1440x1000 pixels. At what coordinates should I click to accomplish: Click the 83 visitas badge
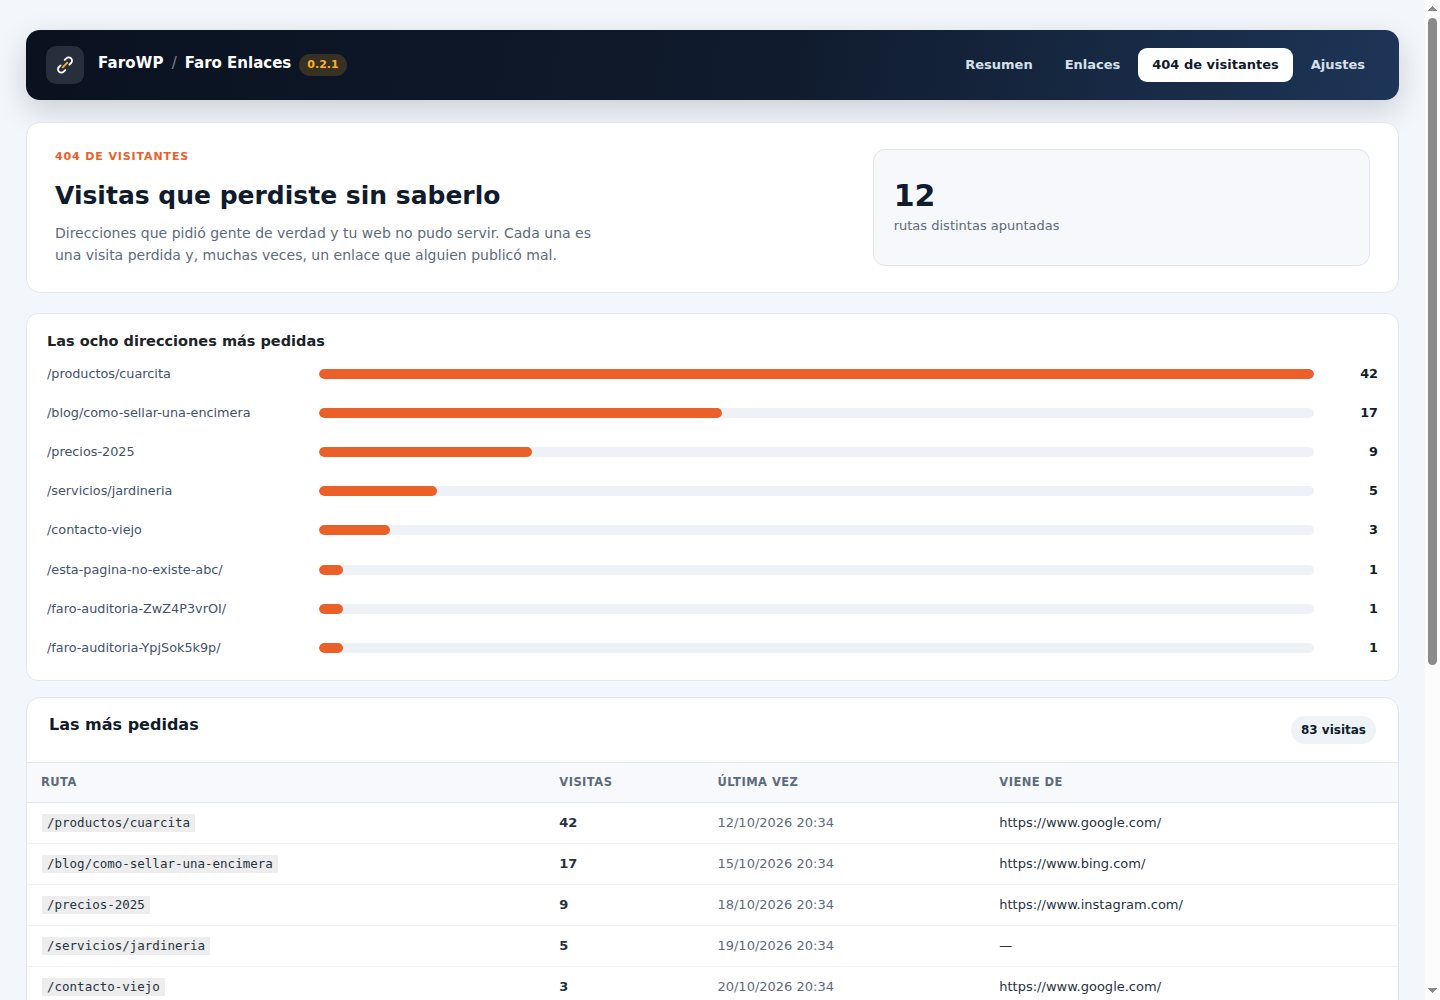[1333, 730]
